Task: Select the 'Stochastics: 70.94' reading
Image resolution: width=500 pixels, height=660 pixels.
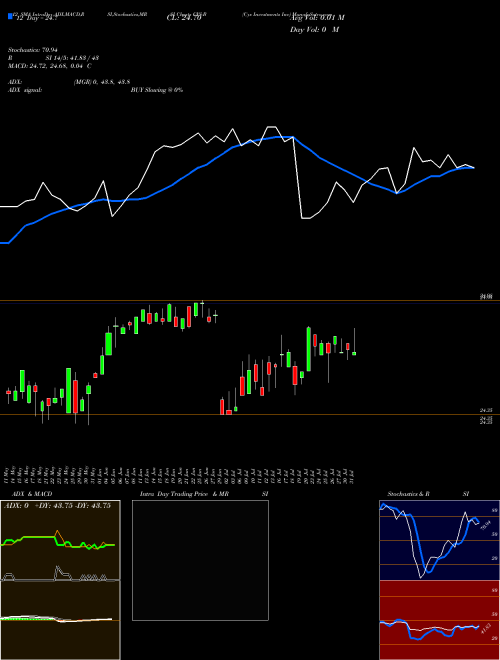Action: 32,50
